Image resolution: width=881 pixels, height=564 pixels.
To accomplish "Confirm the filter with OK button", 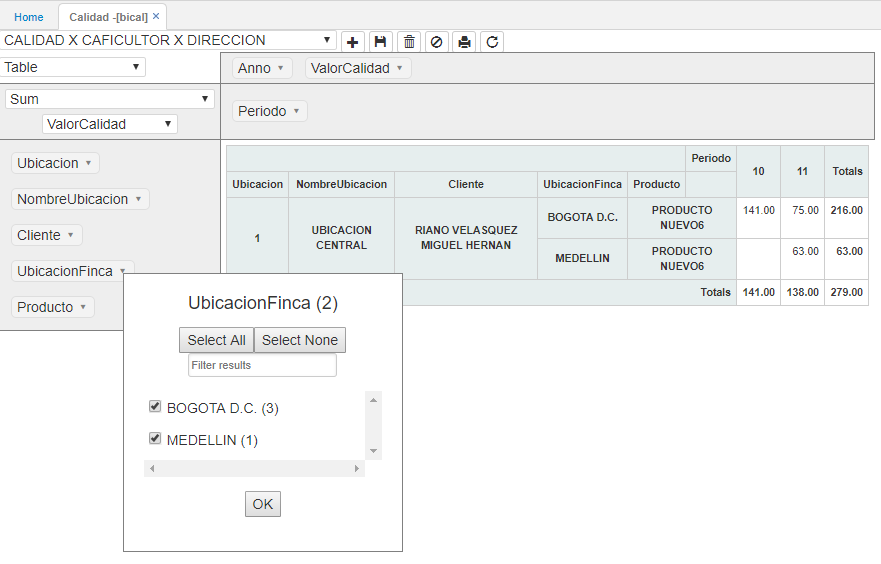I will (263, 504).
